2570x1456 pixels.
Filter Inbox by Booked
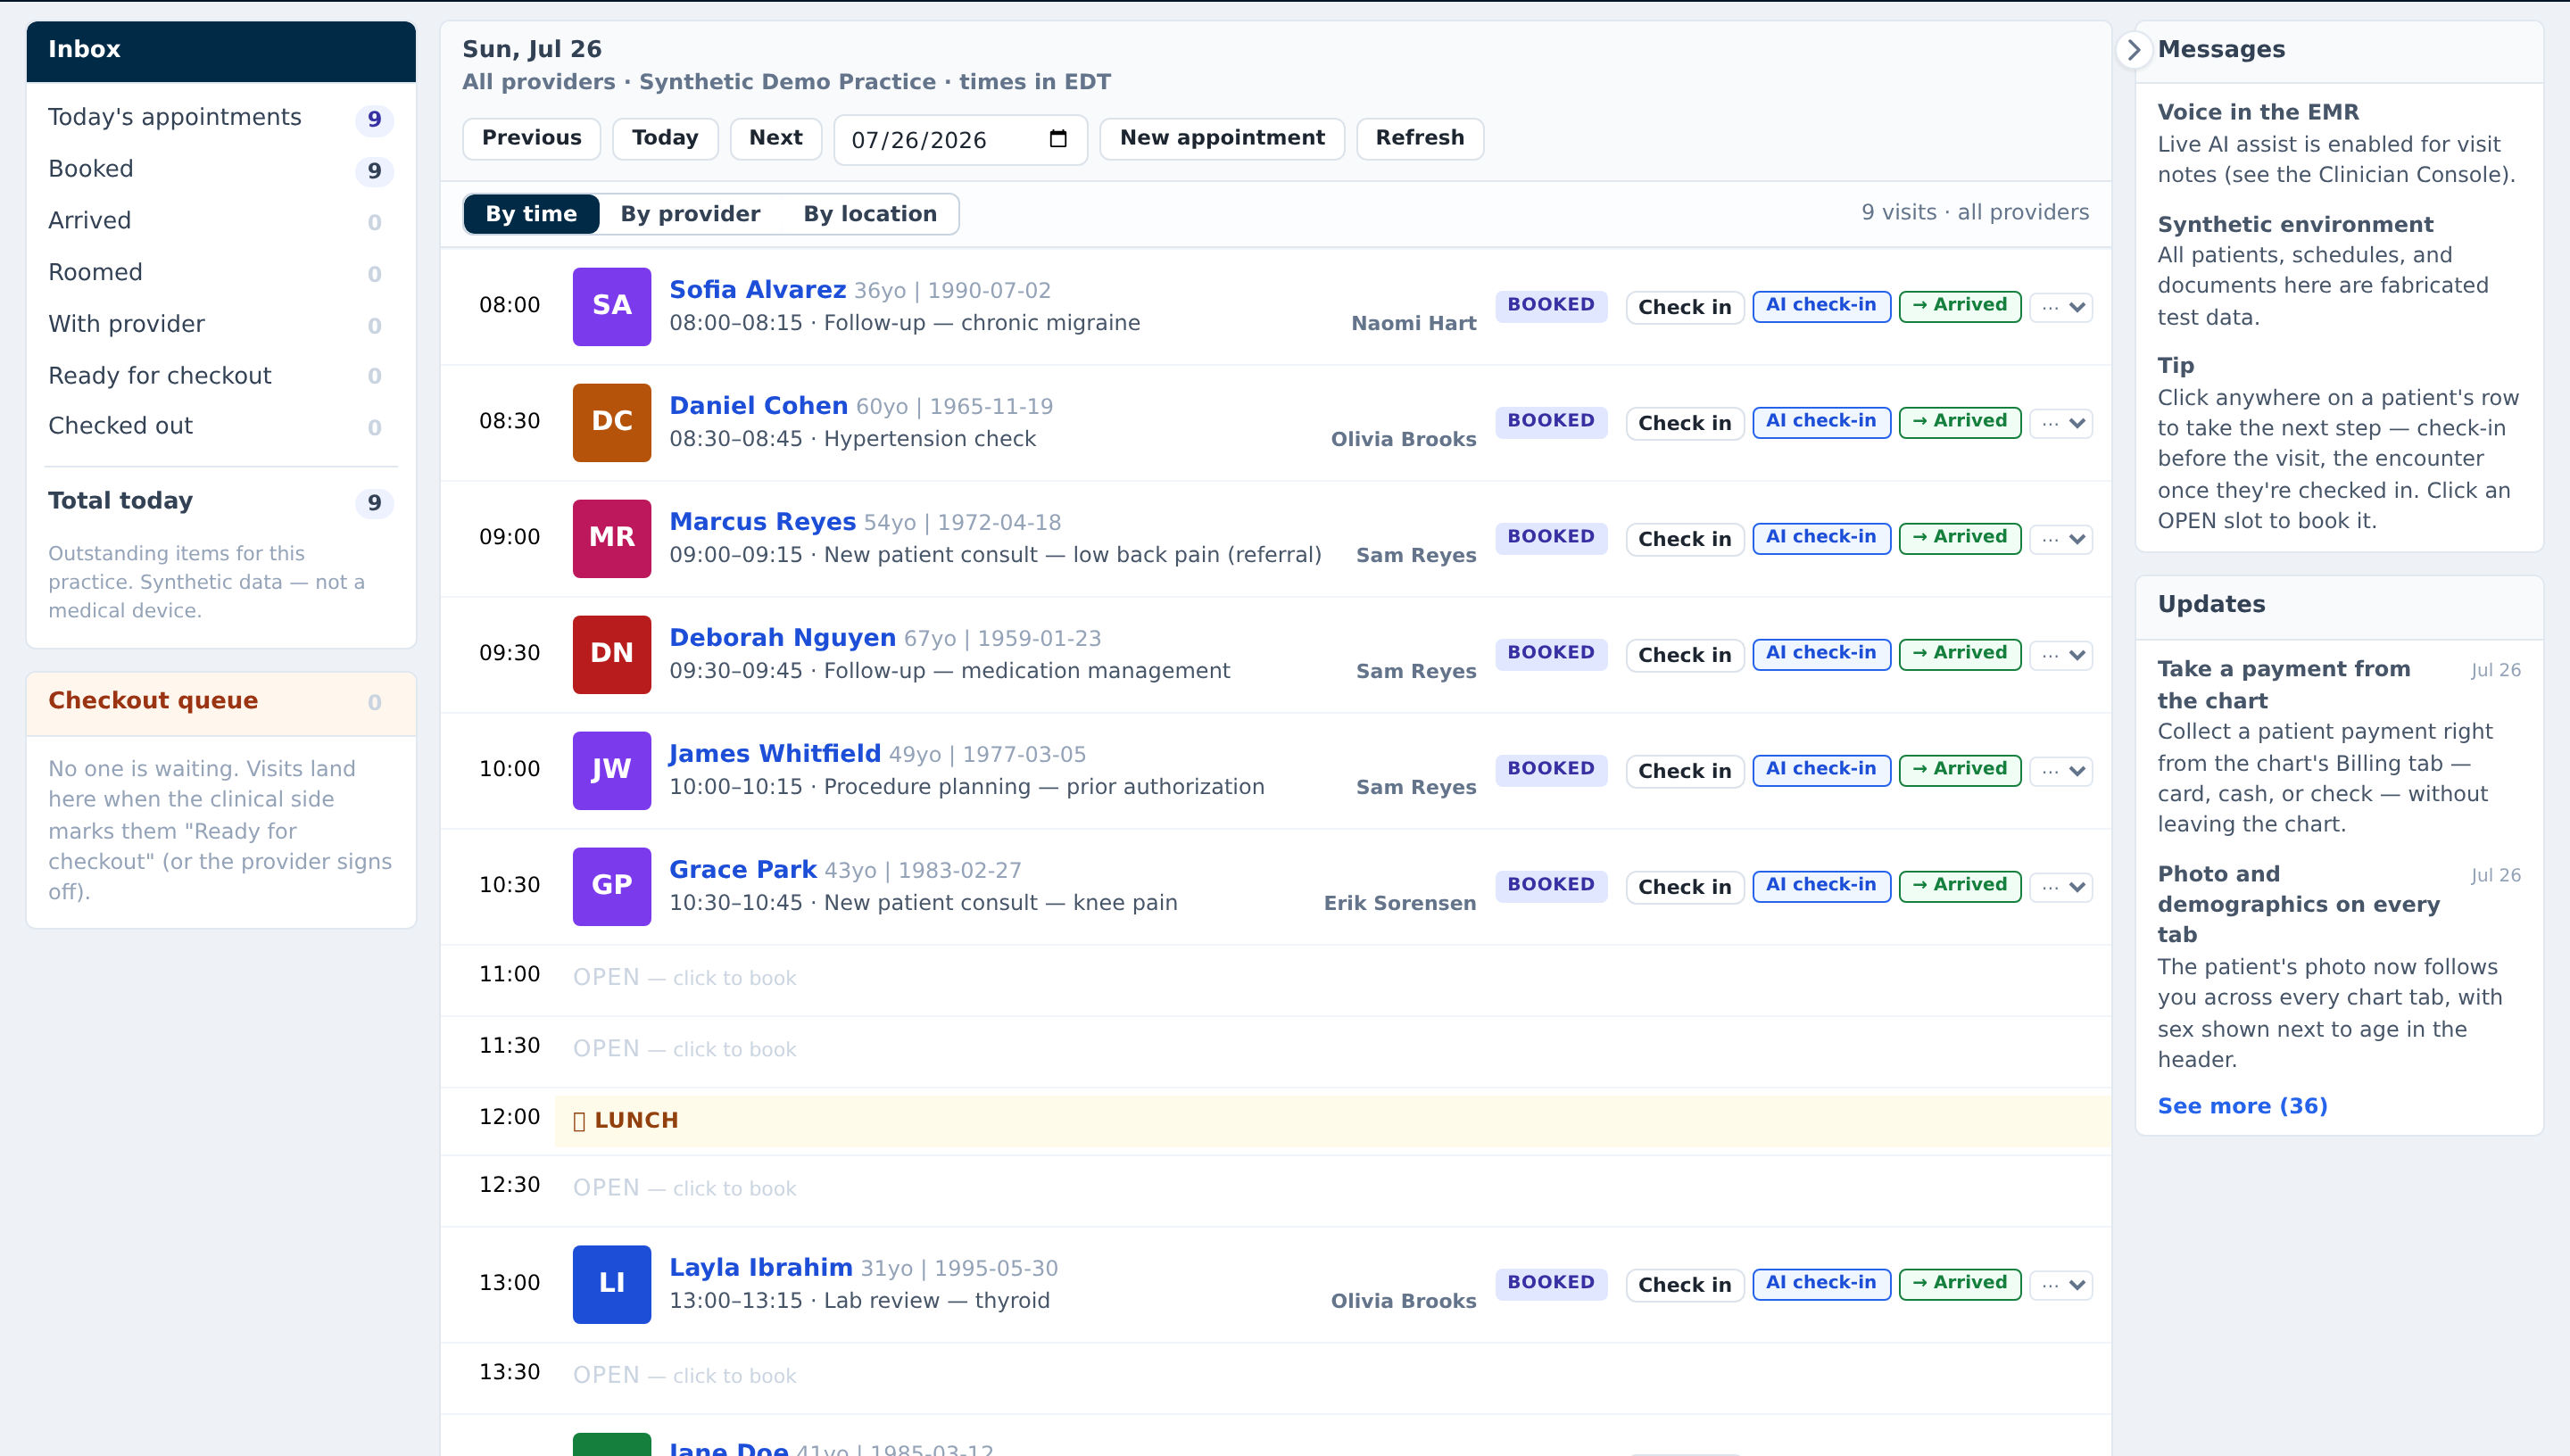pos(220,170)
